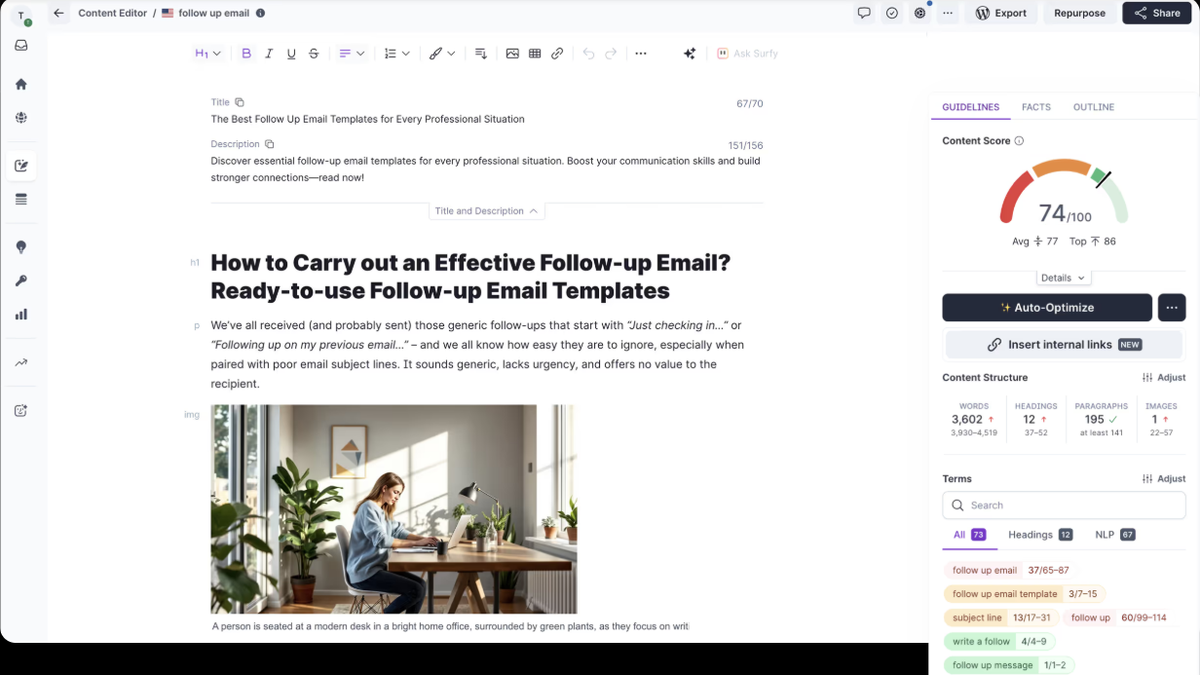
Task: Click the Repurpose button
Action: tap(1080, 13)
